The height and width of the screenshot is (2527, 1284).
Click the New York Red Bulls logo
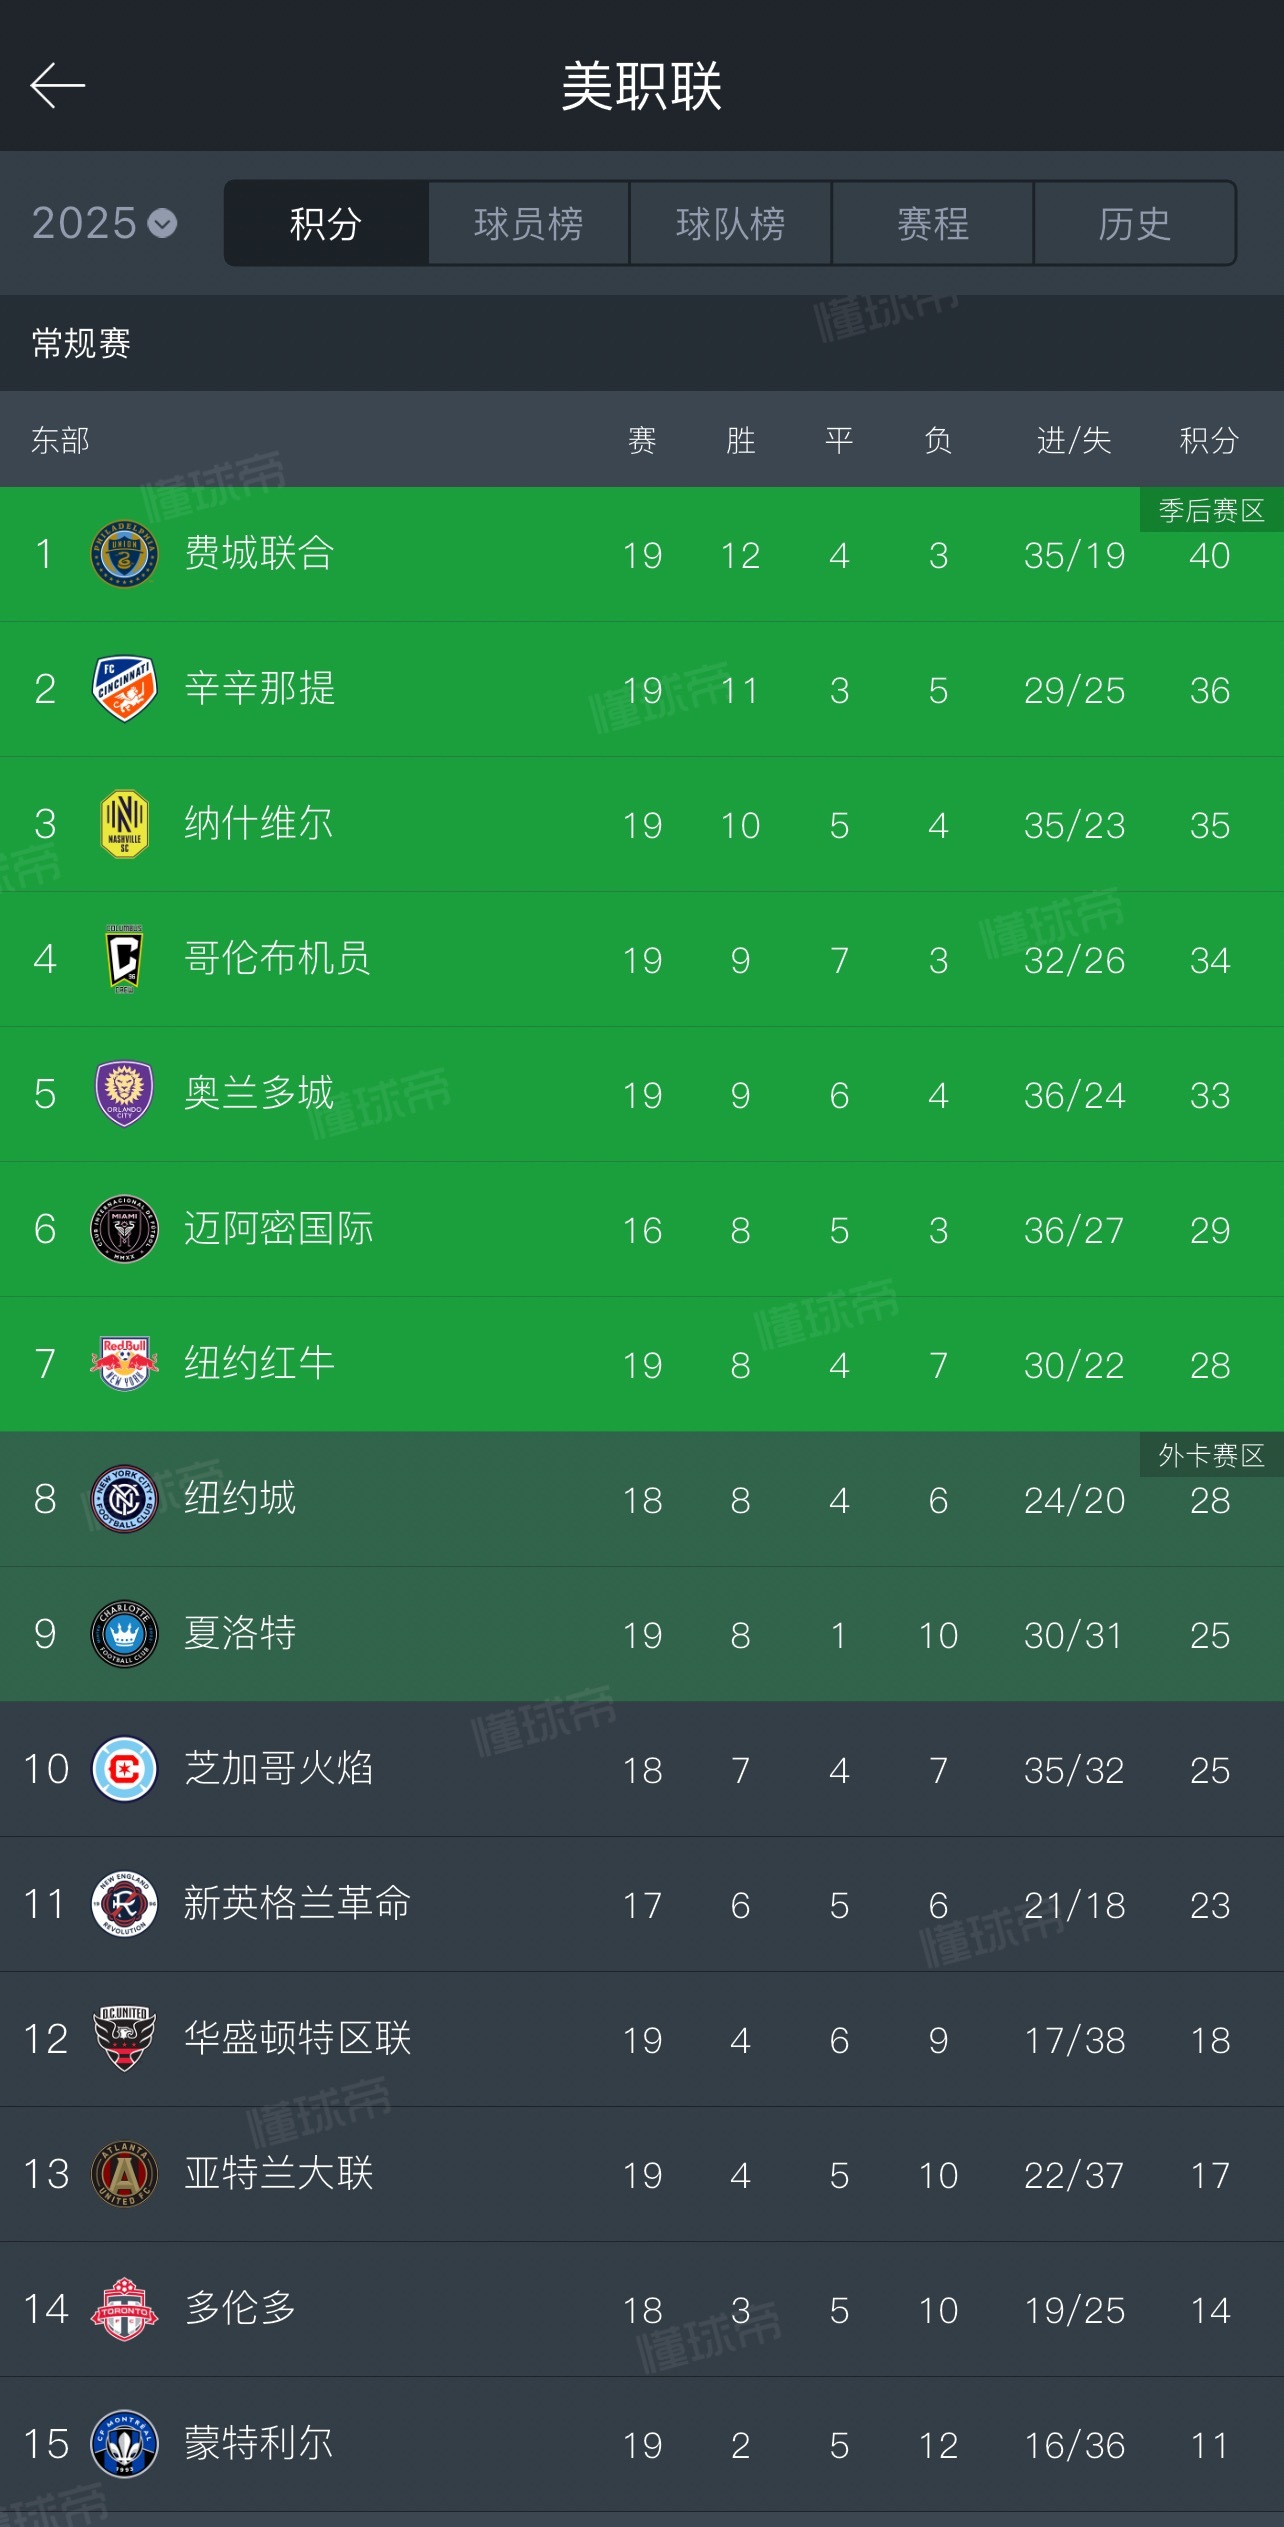pos(124,1364)
